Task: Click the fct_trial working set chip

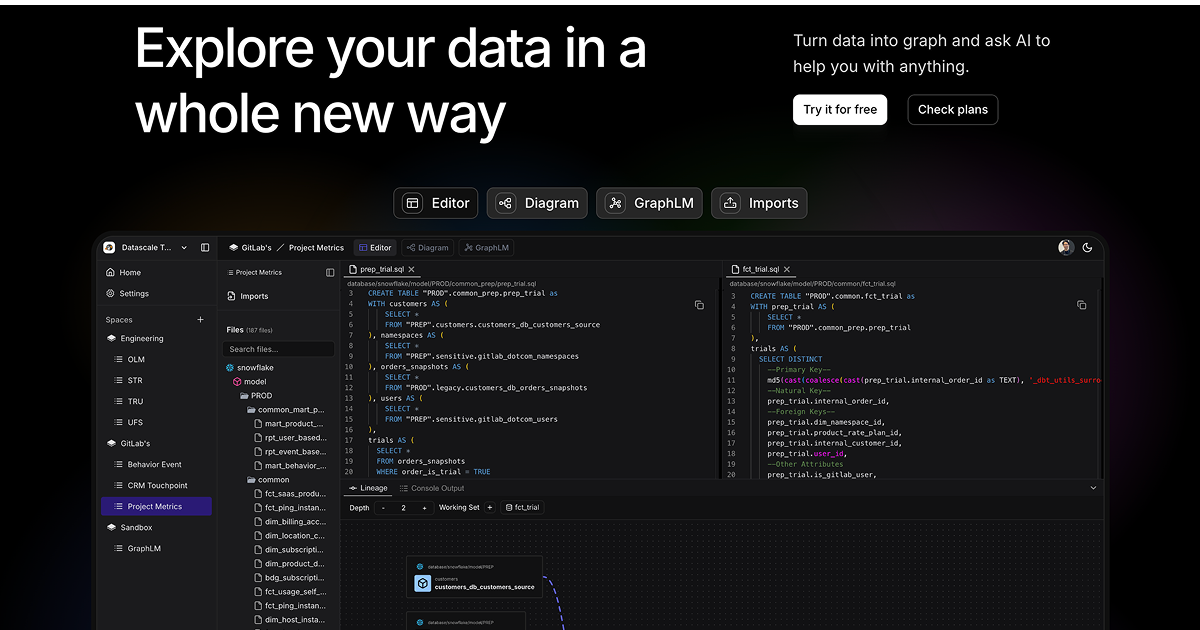Action: (x=521, y=508)
